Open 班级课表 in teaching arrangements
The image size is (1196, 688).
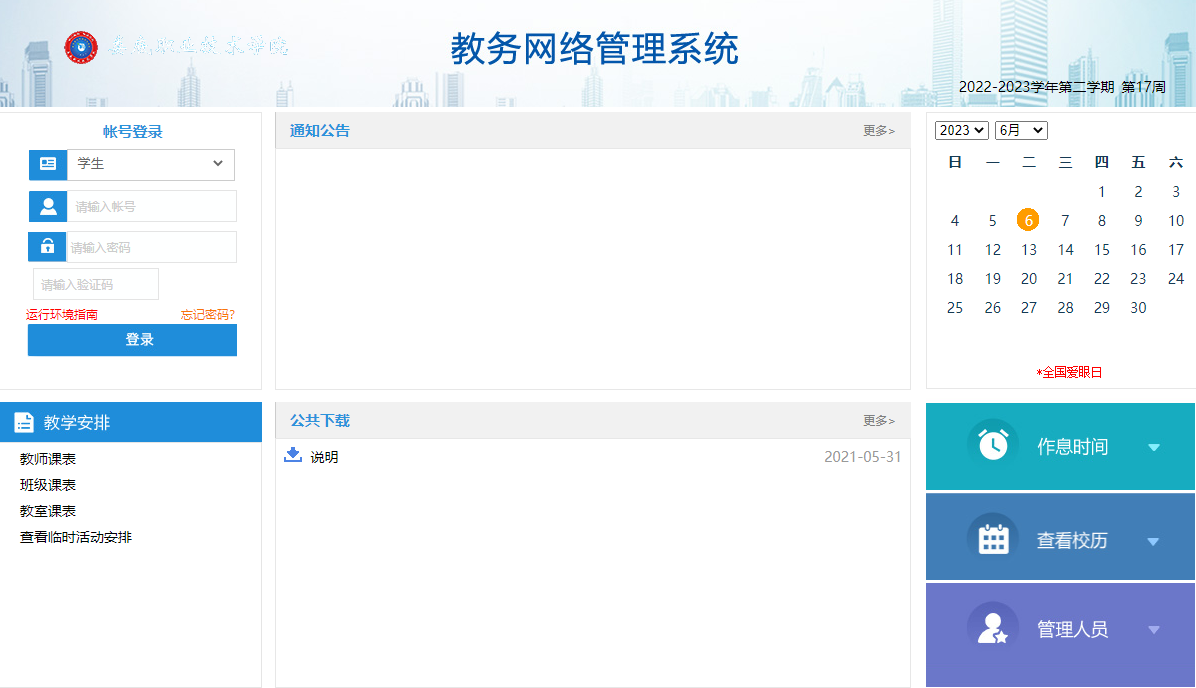click(x=48, y=485)
